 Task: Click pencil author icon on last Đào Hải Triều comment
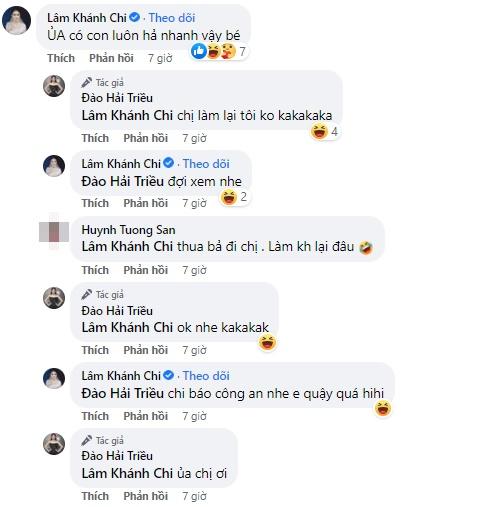click(87, 440)
